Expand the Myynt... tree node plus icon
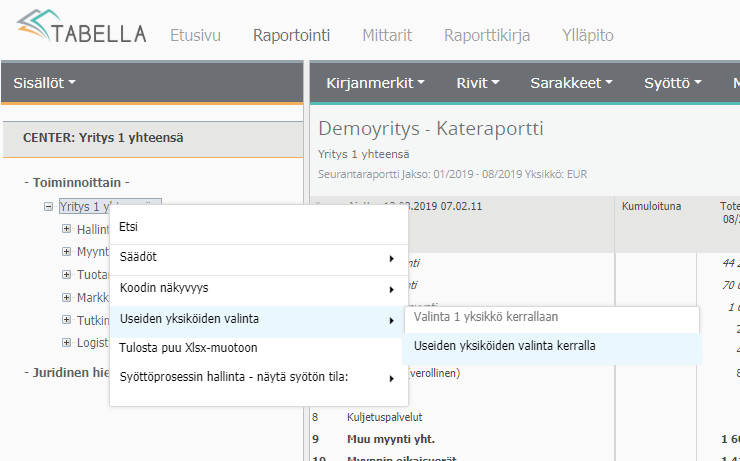 coord(67,252)
